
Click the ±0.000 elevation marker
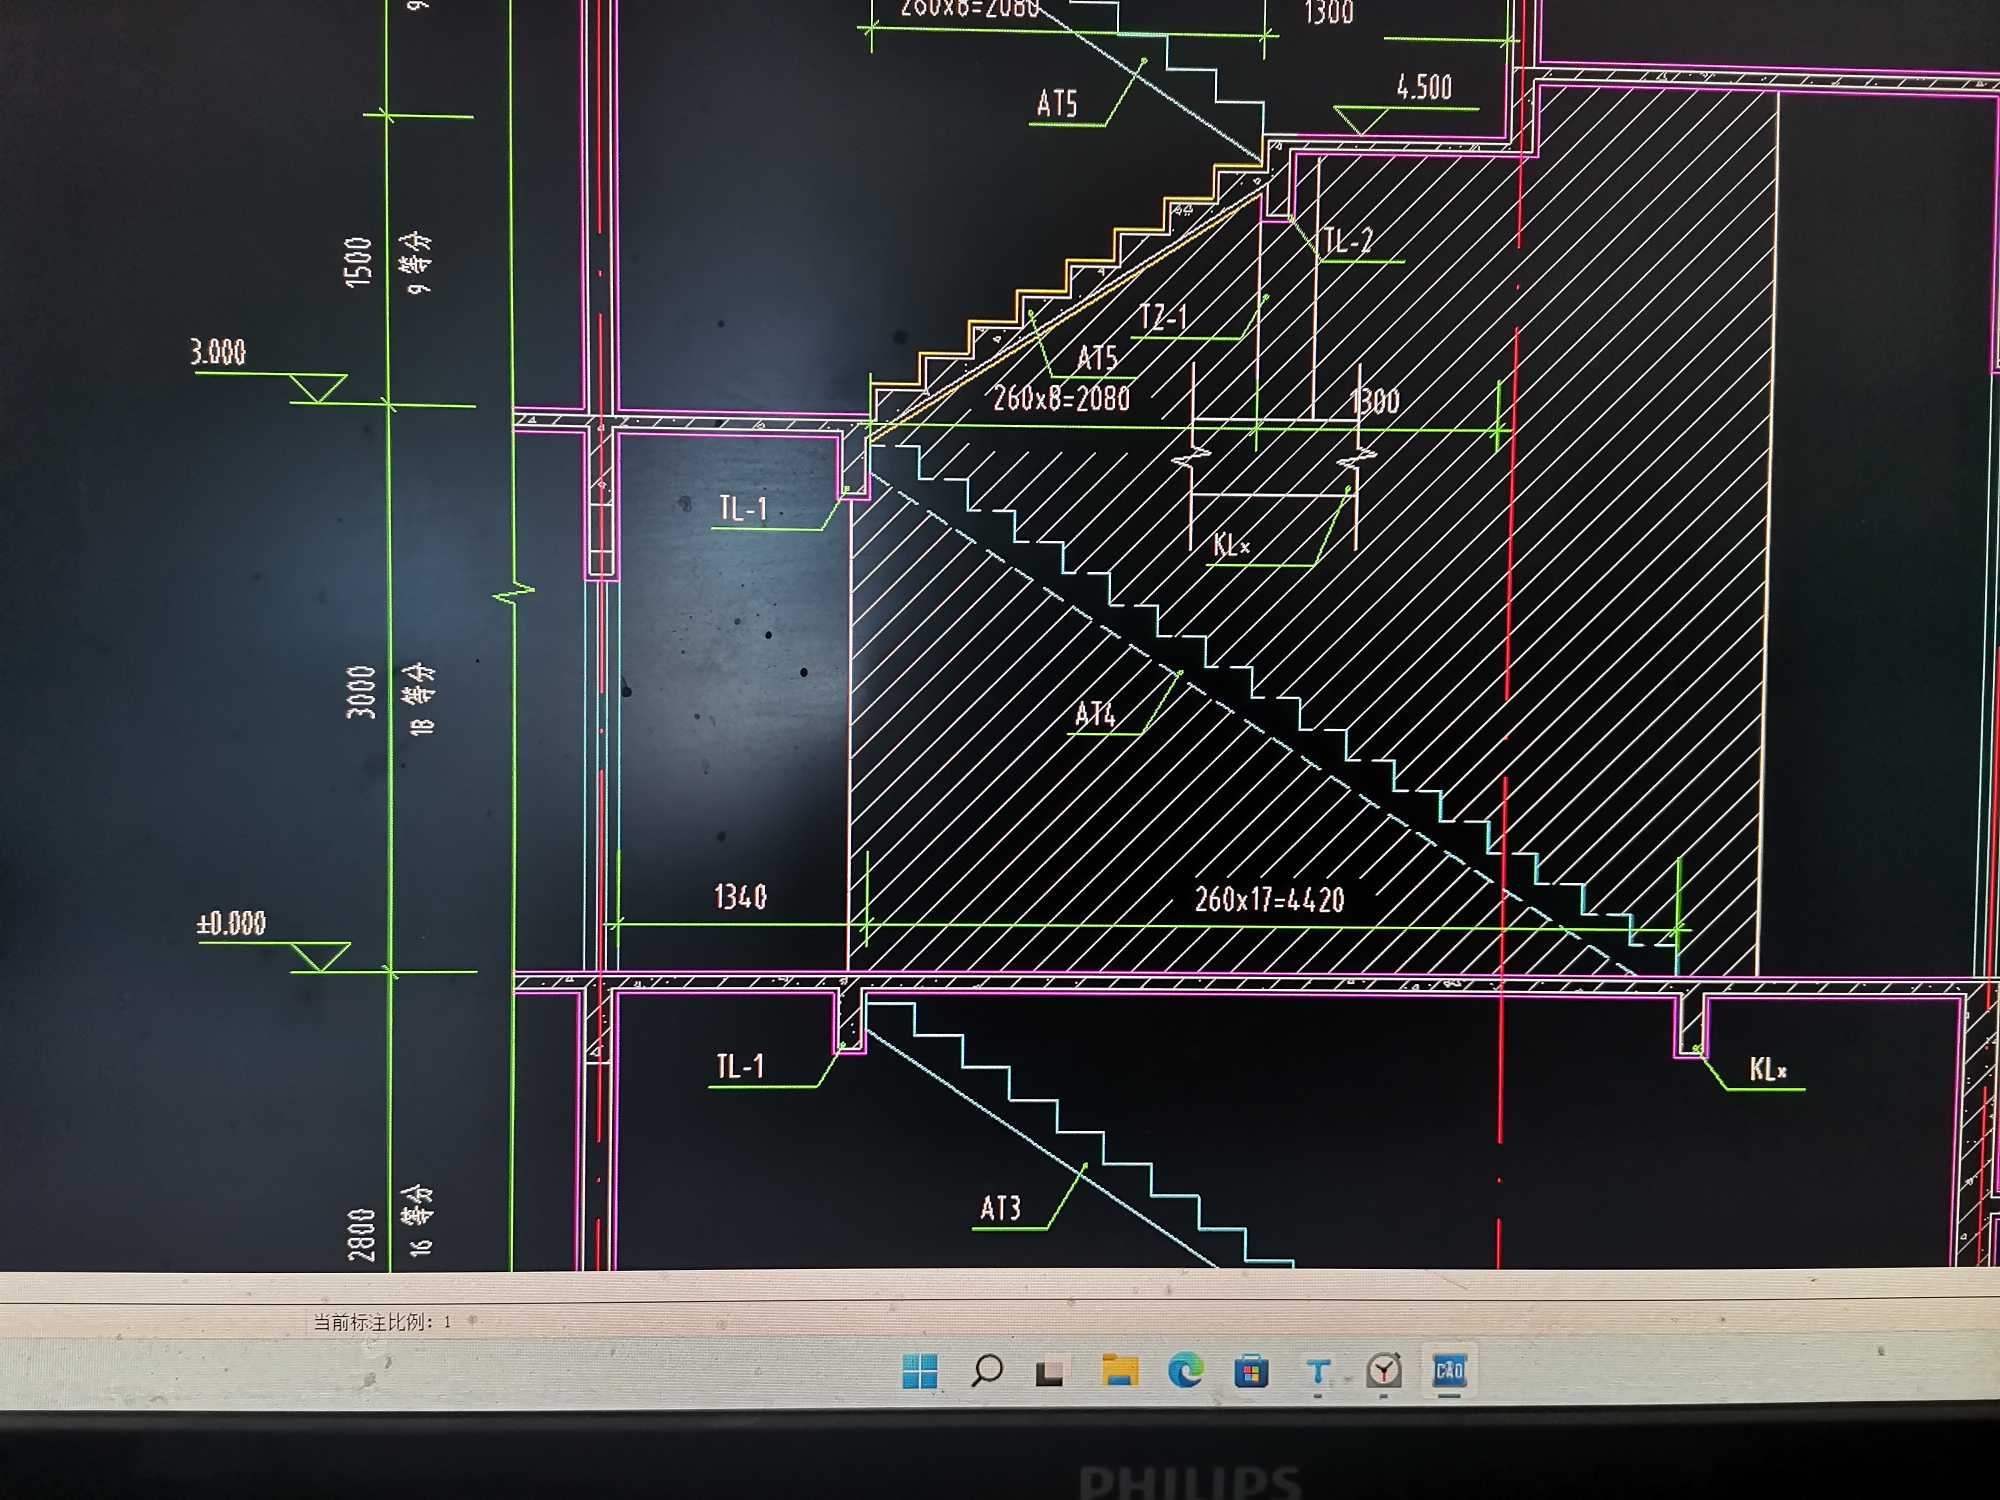click(x=232, y=923)
